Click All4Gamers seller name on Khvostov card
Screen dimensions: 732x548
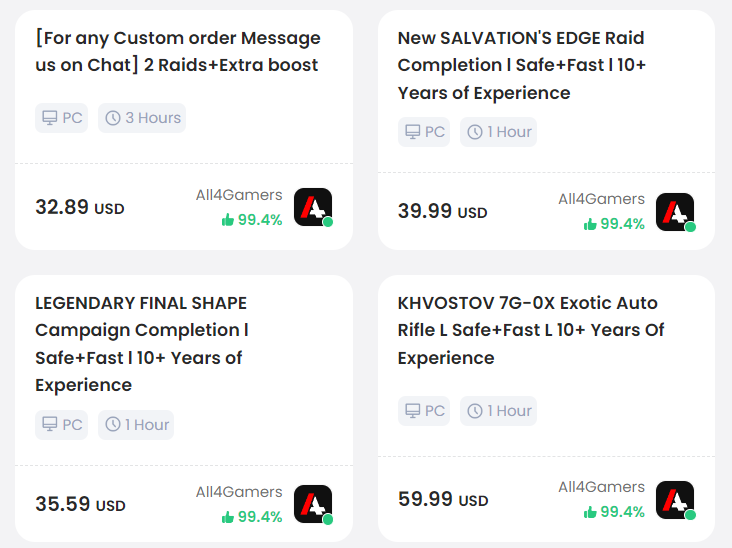[x=601, y=487]
